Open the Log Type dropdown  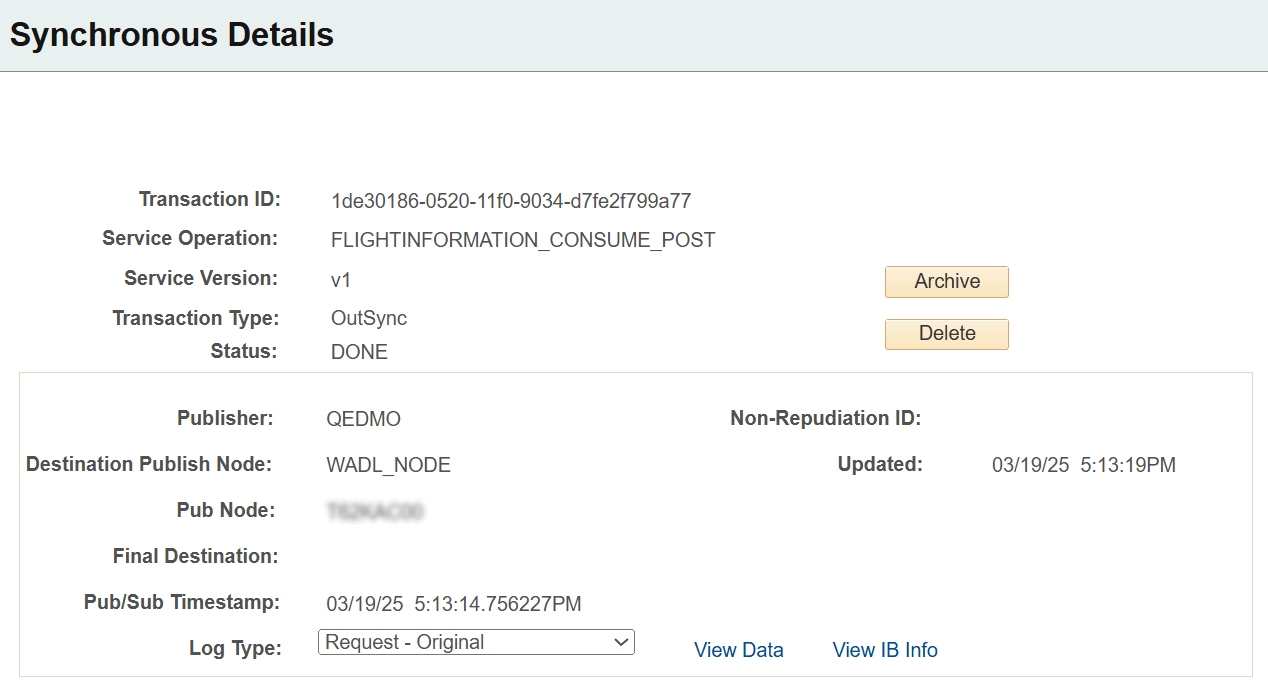475,642
